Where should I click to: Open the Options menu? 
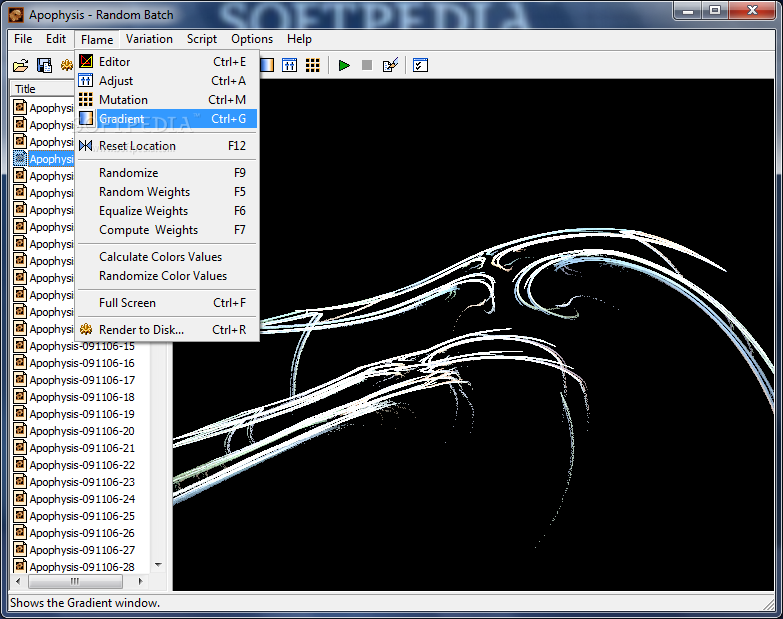(x=252, y=39)
